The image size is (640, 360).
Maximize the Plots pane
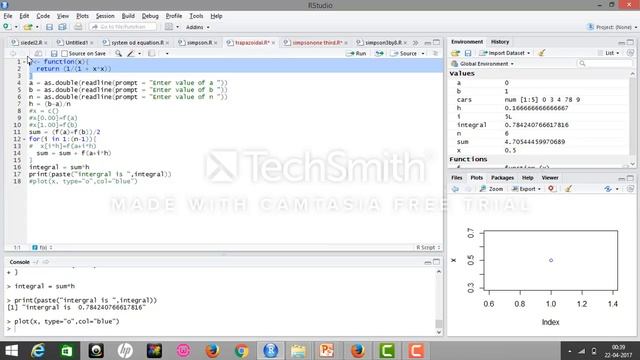click(x=630, y=178)
